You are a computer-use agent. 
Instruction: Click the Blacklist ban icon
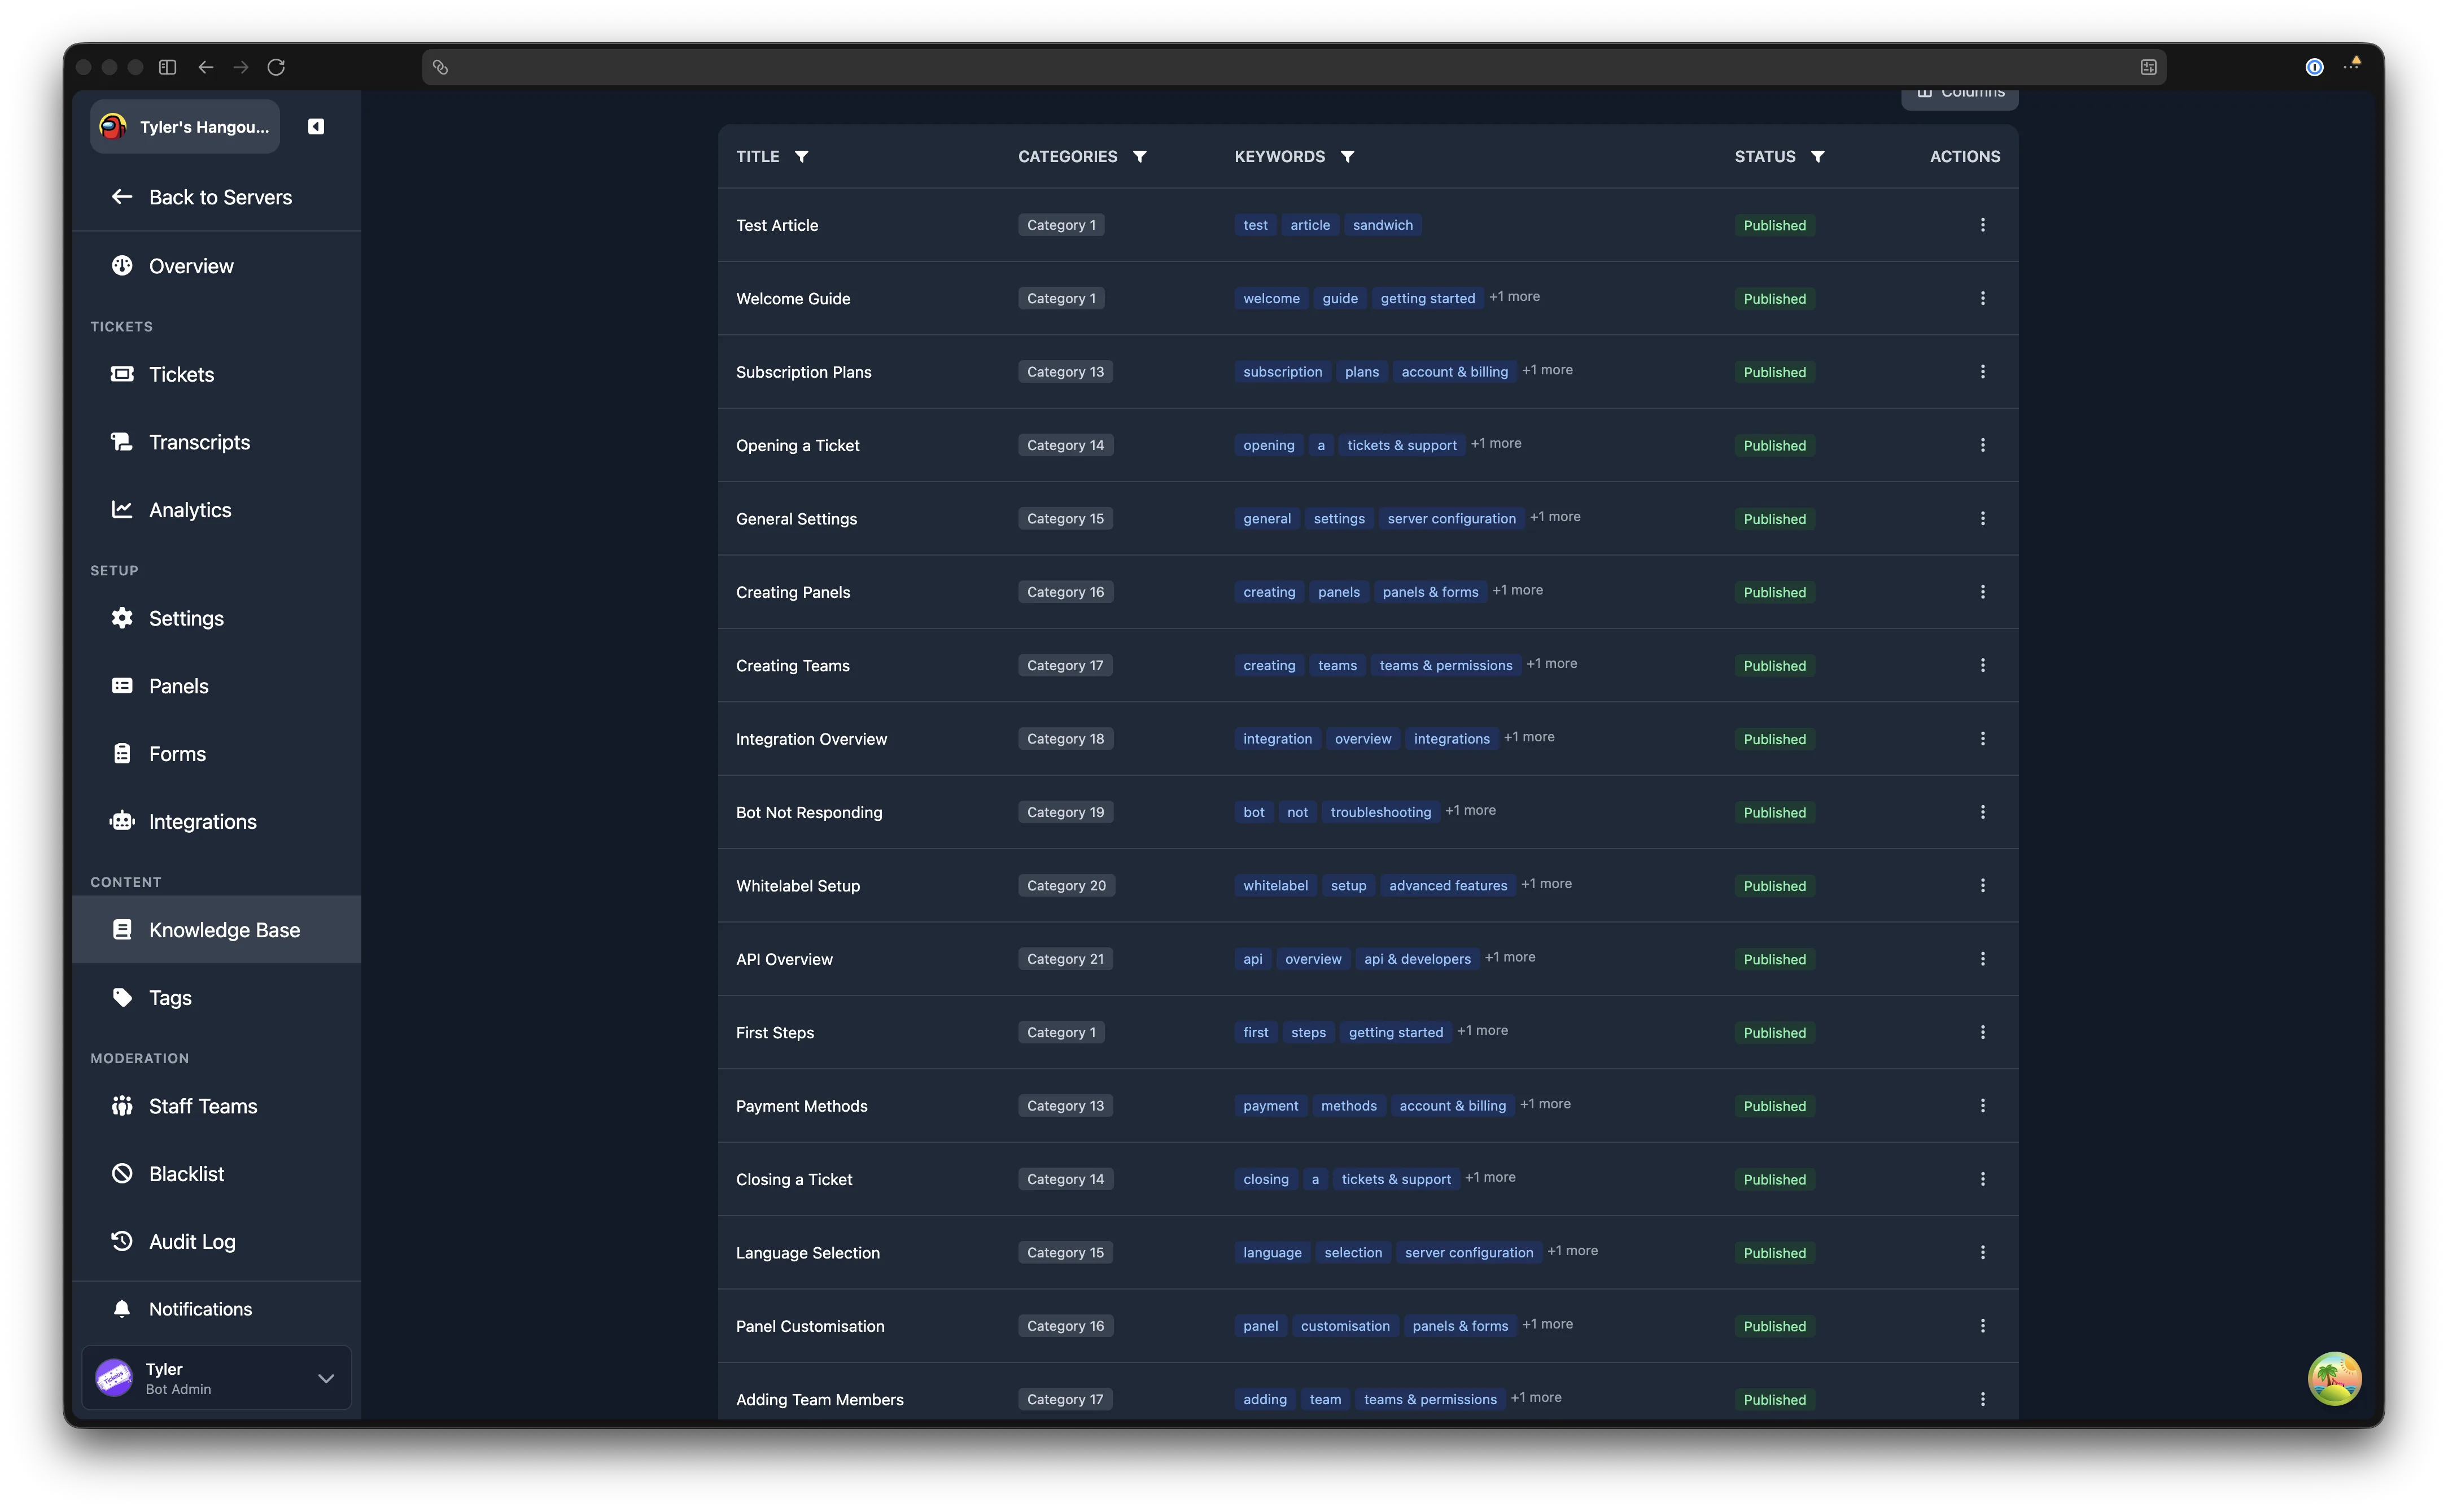[x=122, y=1174]
